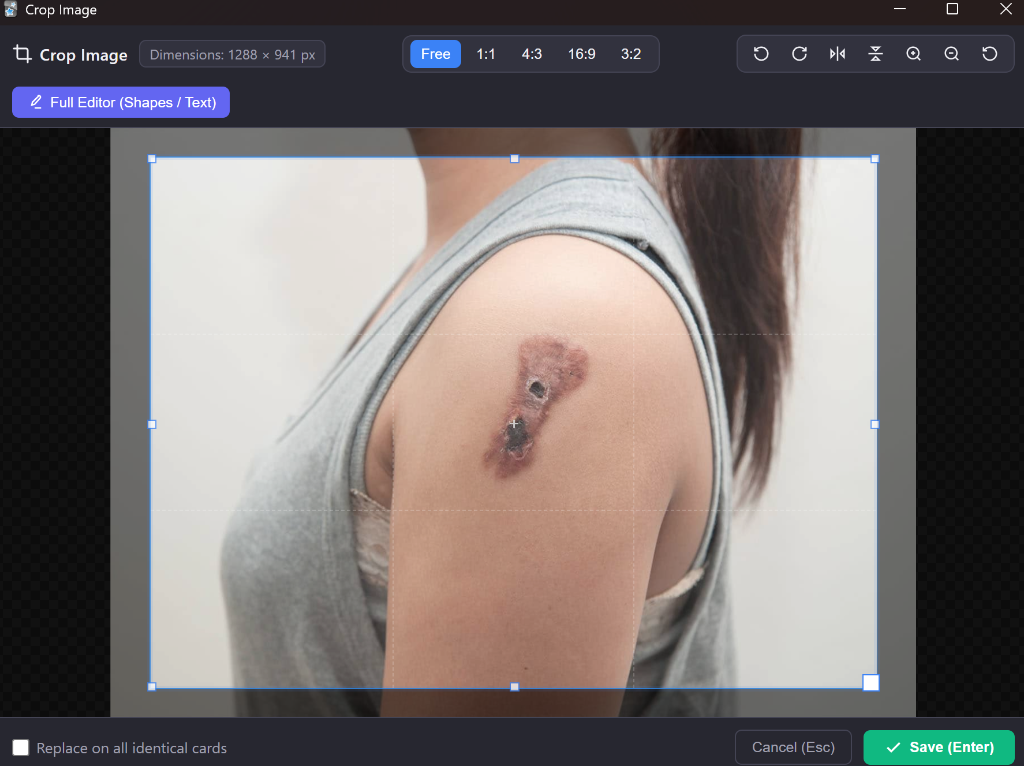Check Replace on all identical cards
The width and height of the screenshot is (1024, 766).
click(21, 748)
